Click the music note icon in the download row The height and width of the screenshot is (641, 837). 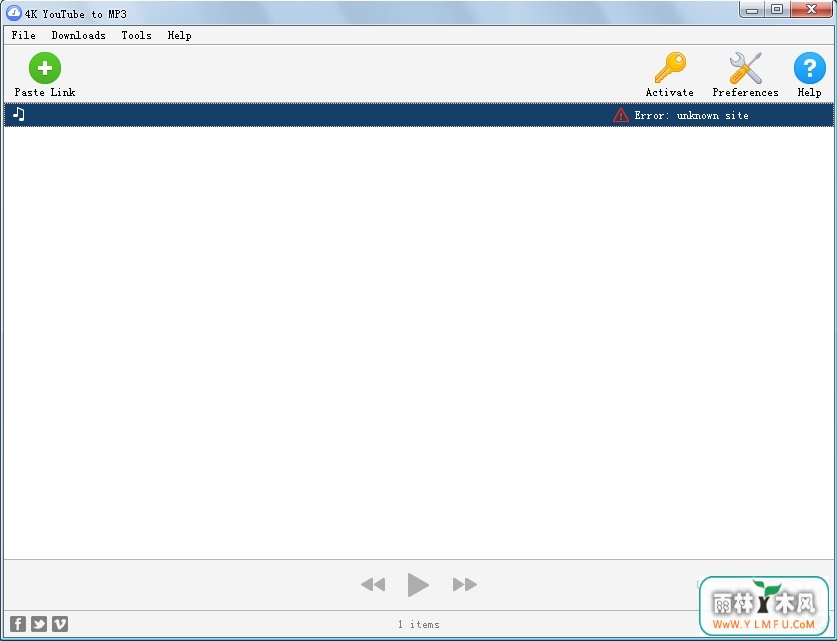click(x=19, y=114)
